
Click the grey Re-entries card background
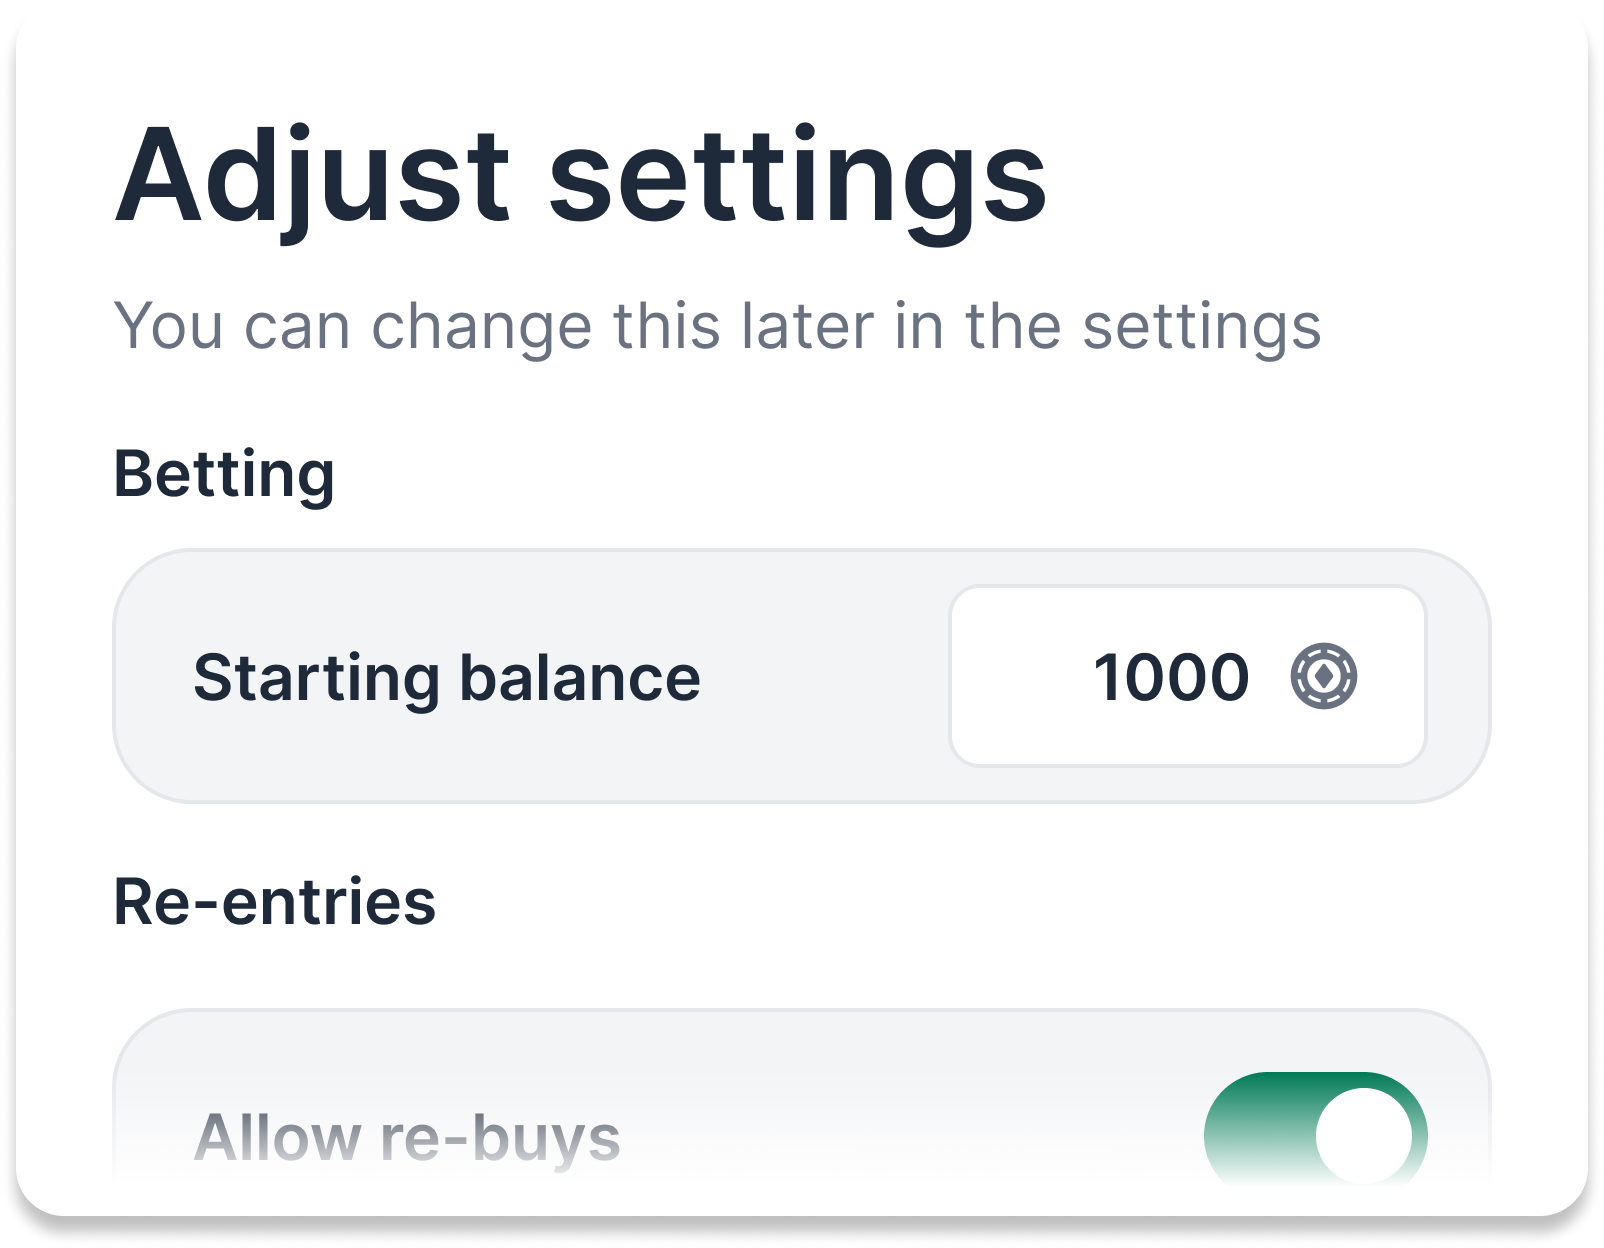(x=850, y=1060)
